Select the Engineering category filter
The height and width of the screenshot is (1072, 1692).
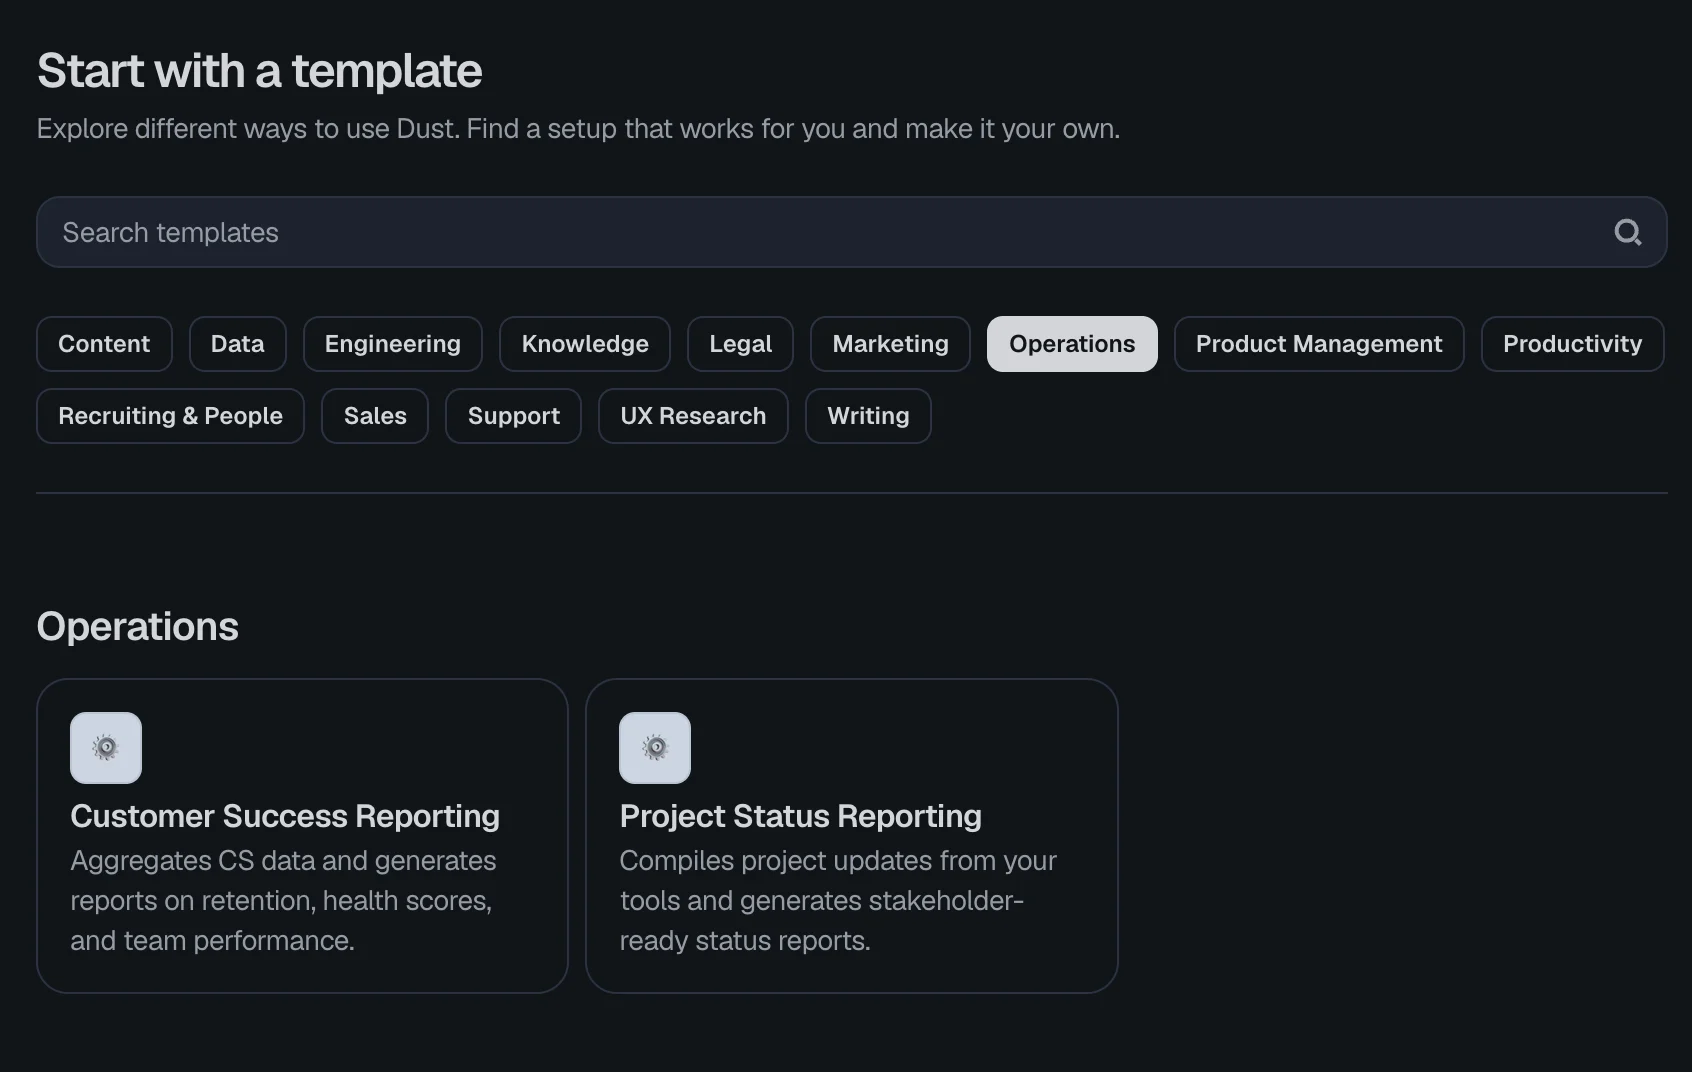click(x=392, y=343)
